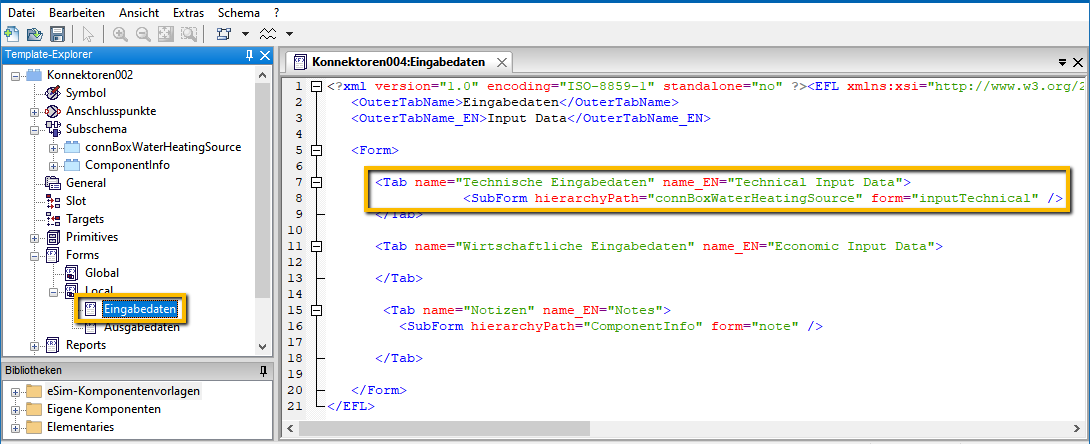The width and height of the screenshot is (1090, 444).
Task: Click the Template-Explorer scroll up arrow
Action: pos(262,75)
